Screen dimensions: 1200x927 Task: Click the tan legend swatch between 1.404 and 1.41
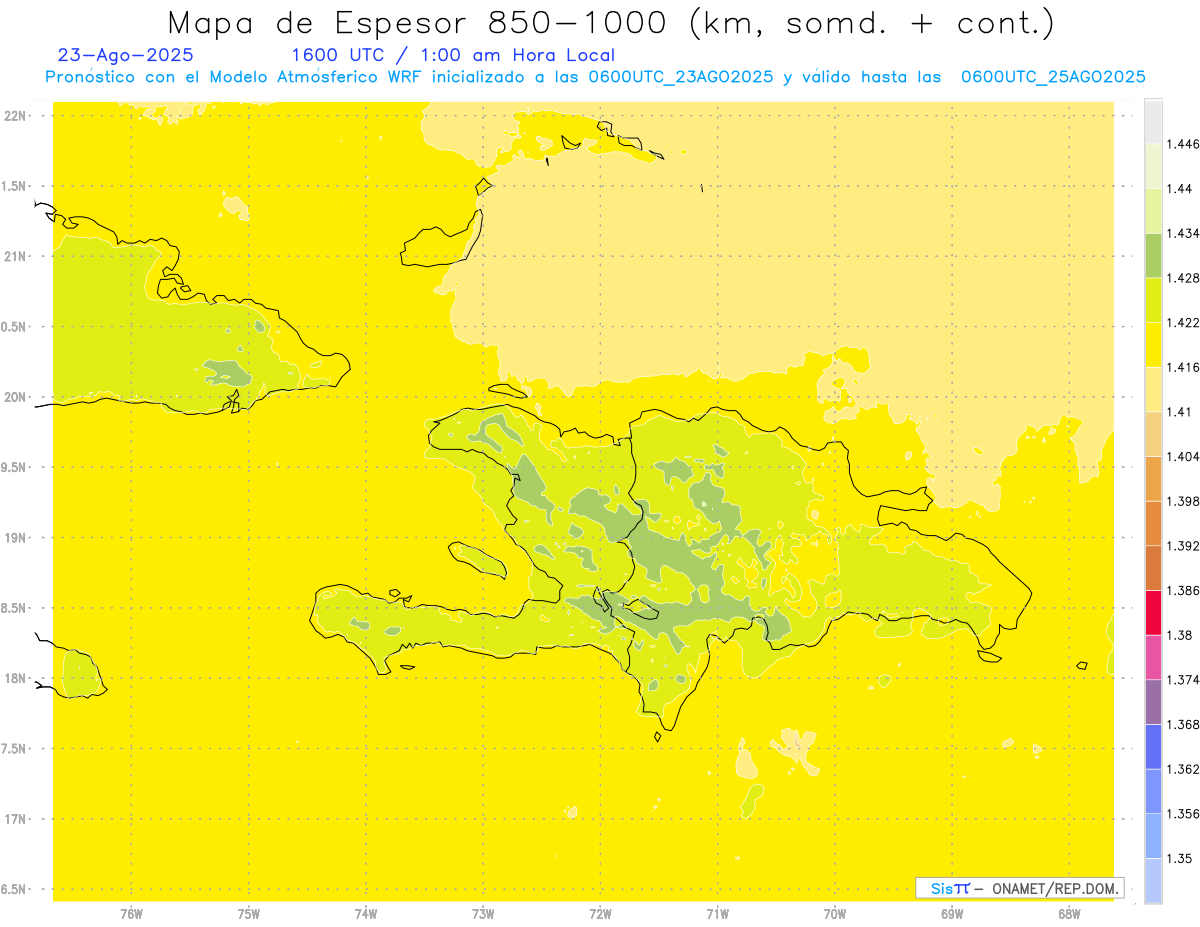tap(1153, 434)
